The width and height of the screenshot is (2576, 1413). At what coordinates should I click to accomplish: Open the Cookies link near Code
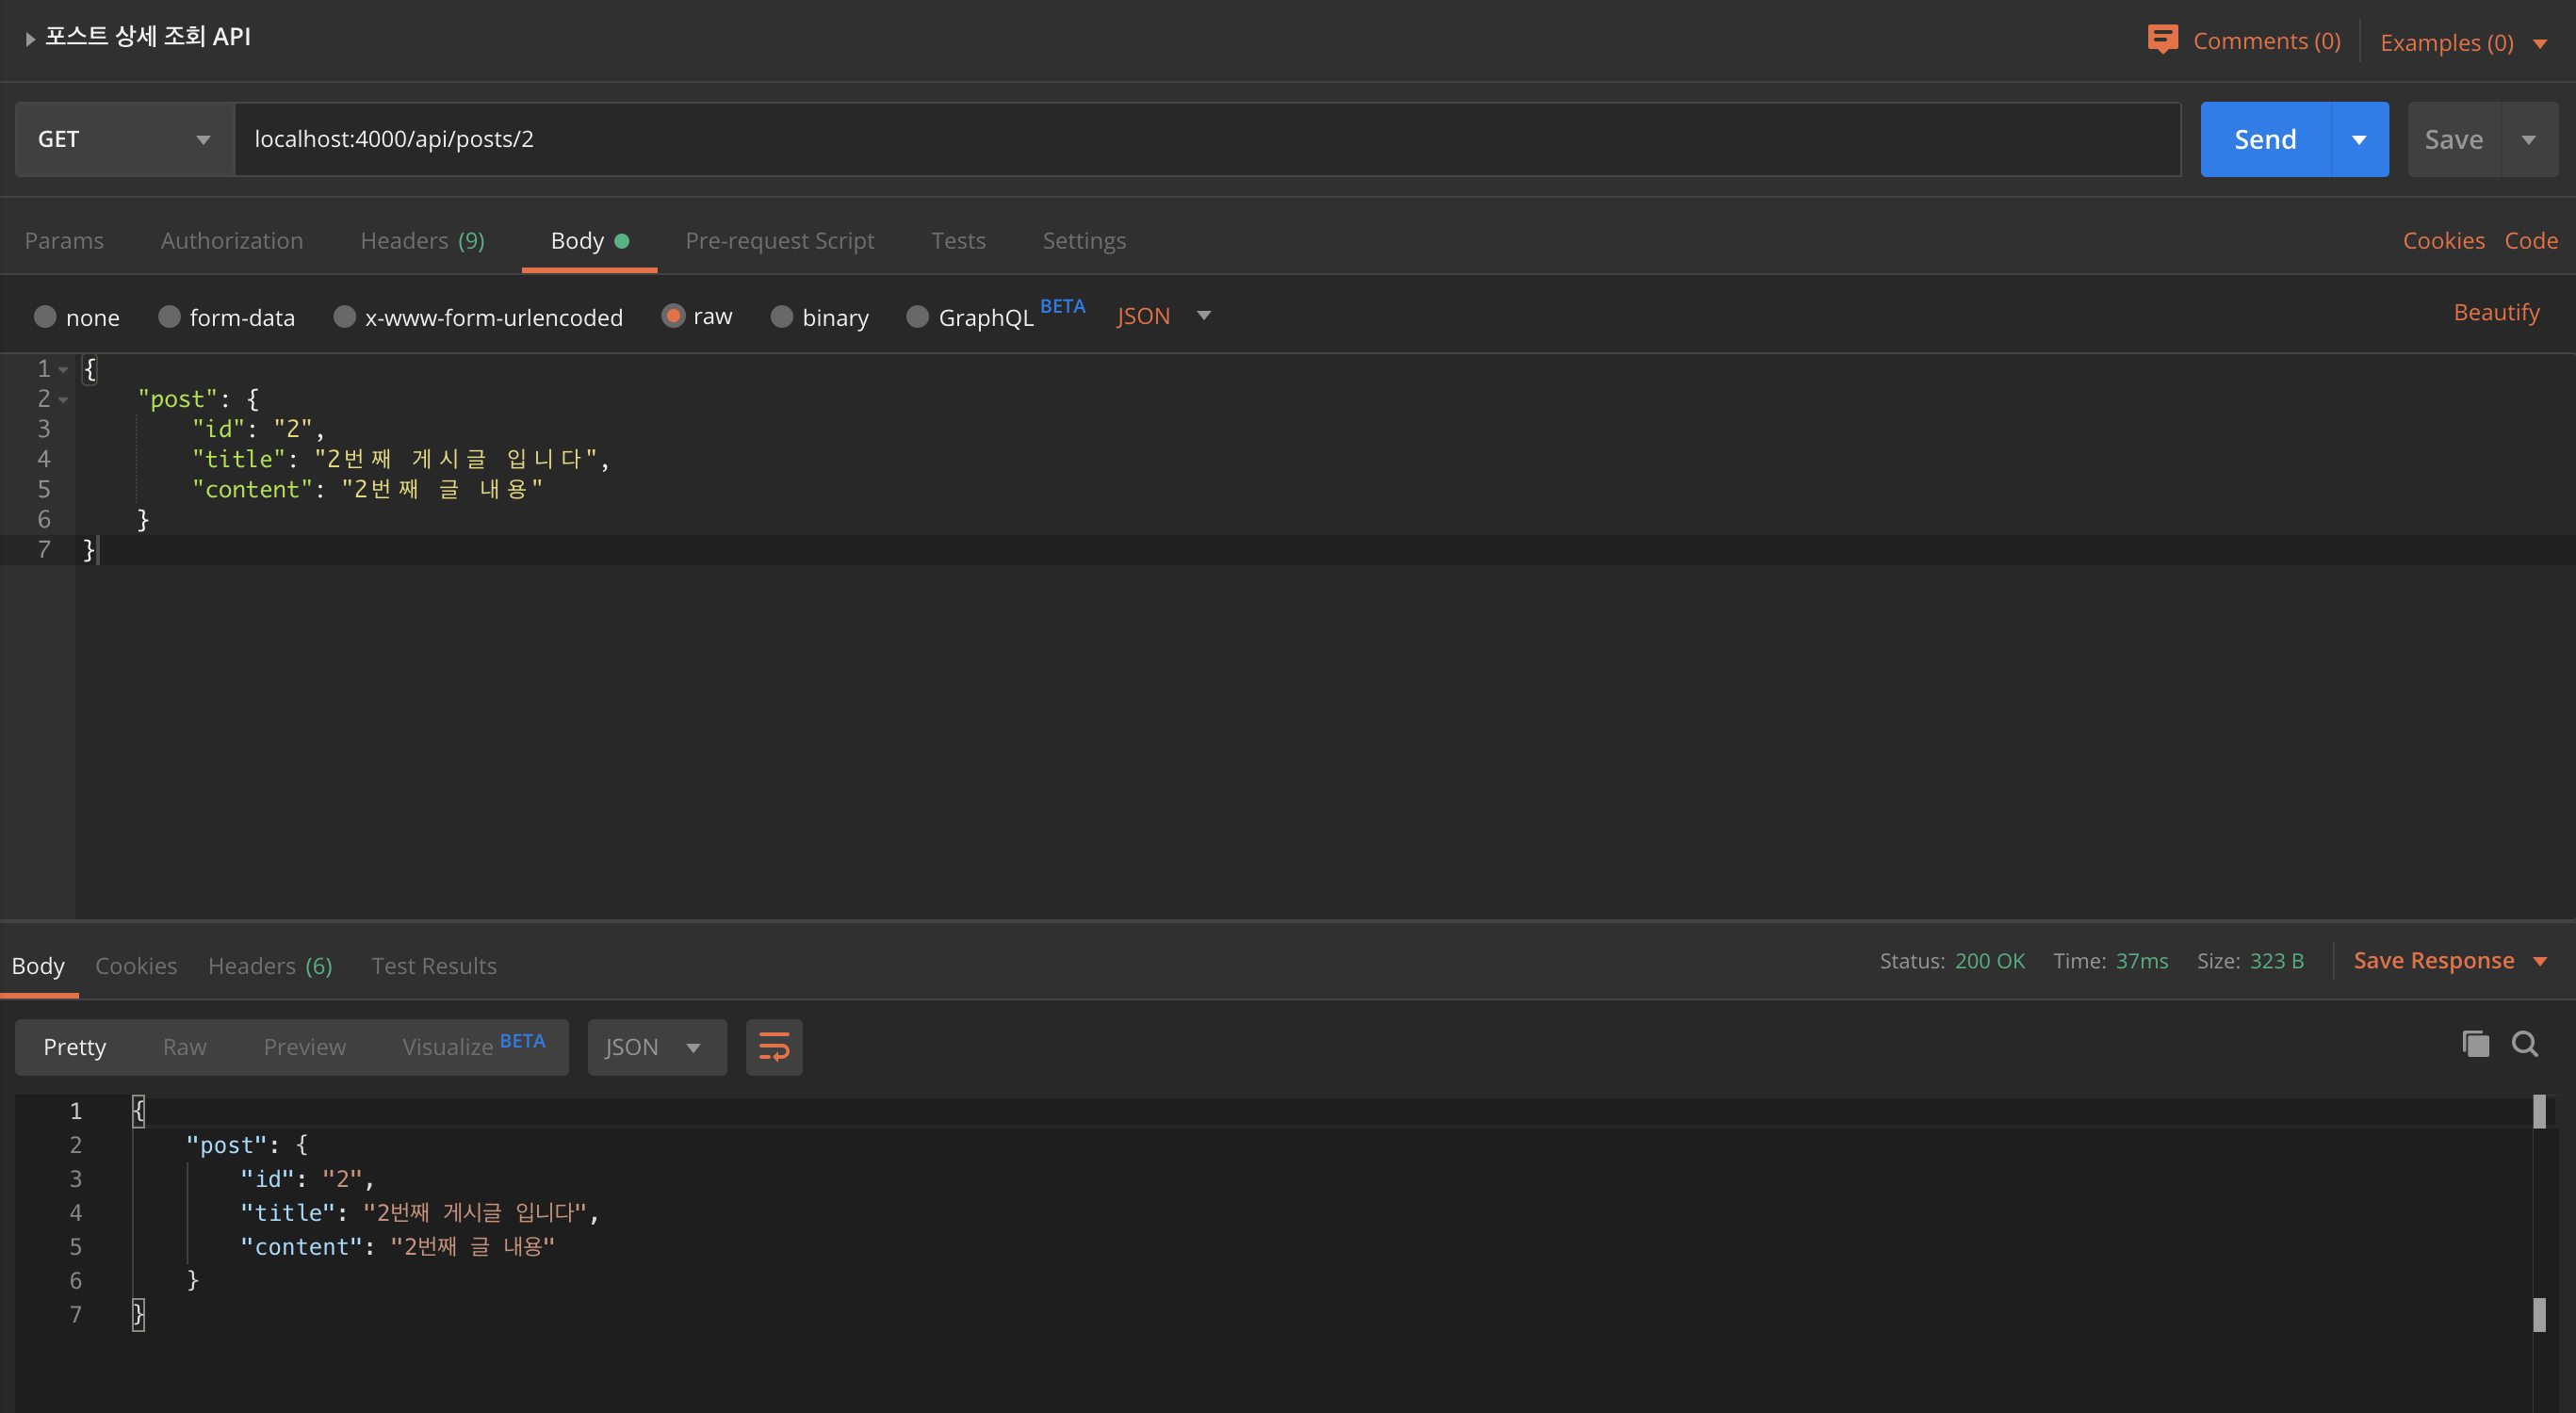[2443, 240]
